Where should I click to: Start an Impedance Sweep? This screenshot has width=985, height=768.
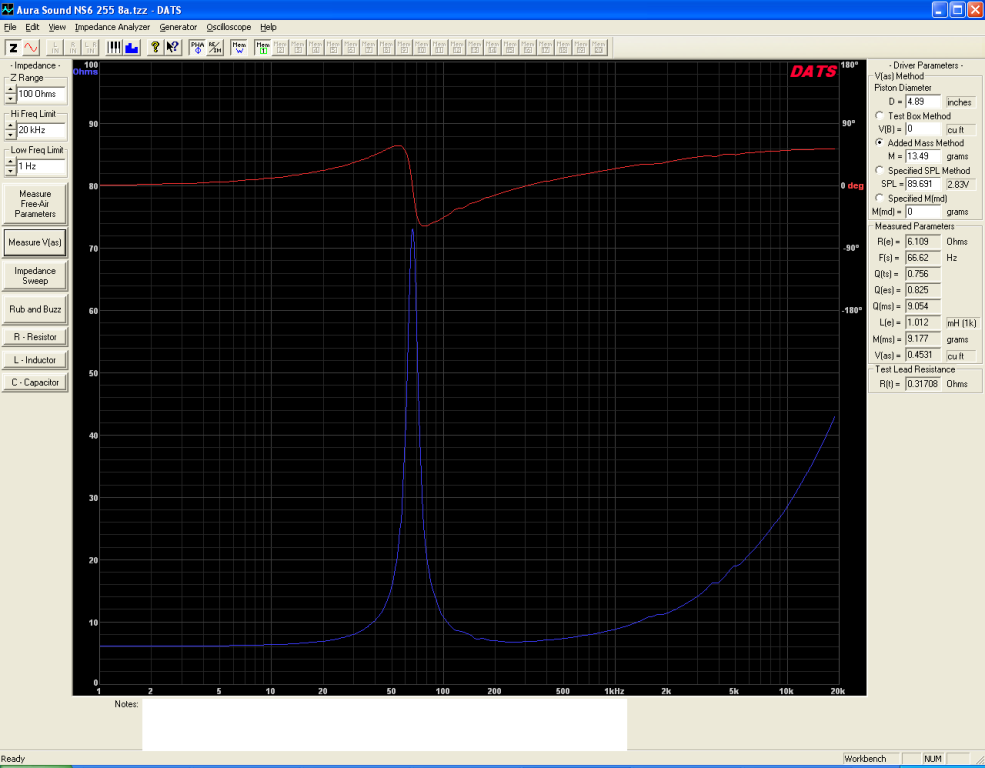(x=35, y=276)
